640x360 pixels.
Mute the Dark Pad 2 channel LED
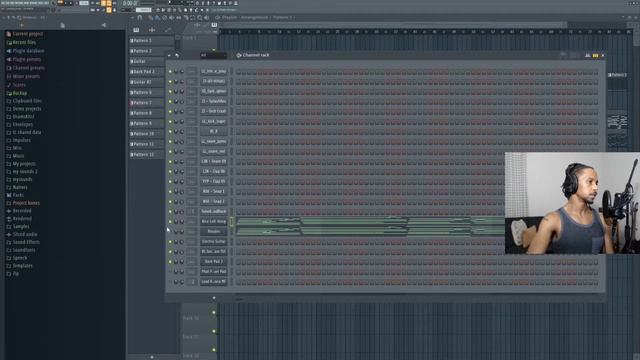point(170,262)
